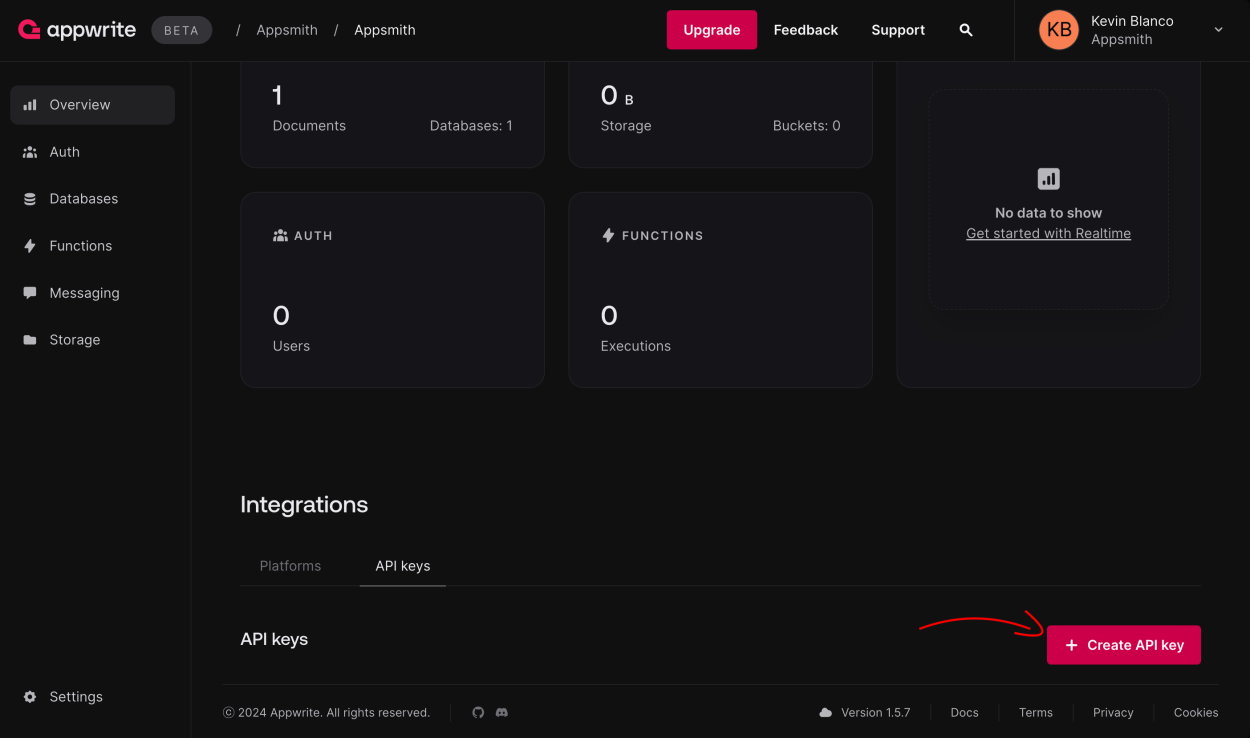1250x738 pixels.
Task: Open Get started with Realtime link
Action: pos(1048,234)
